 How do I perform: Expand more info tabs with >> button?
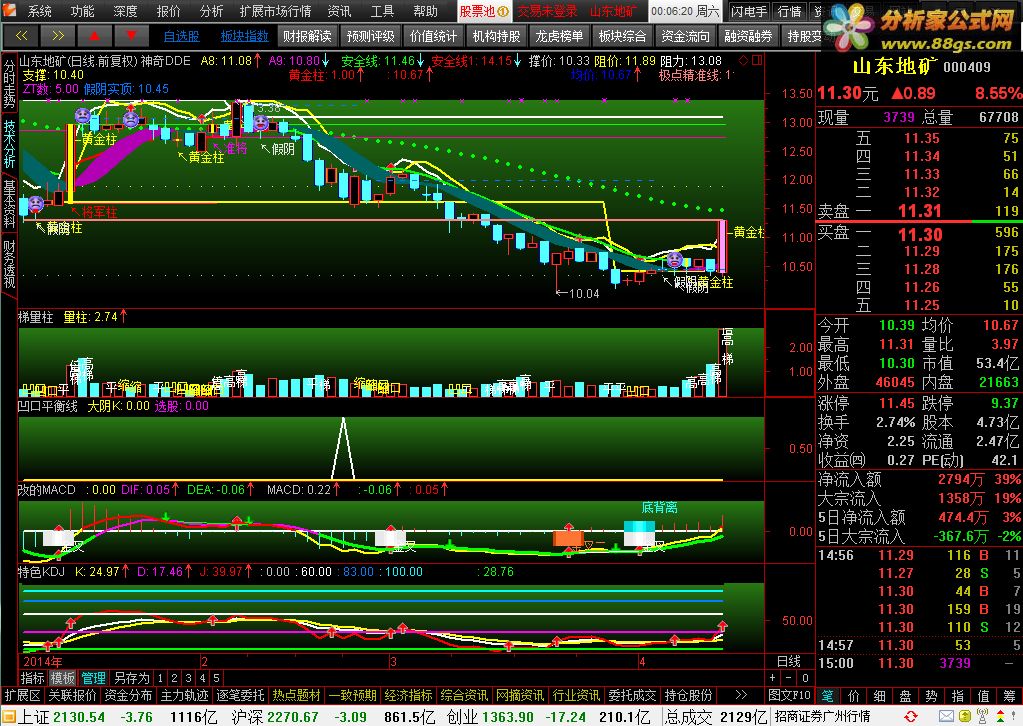coord(741,695)
